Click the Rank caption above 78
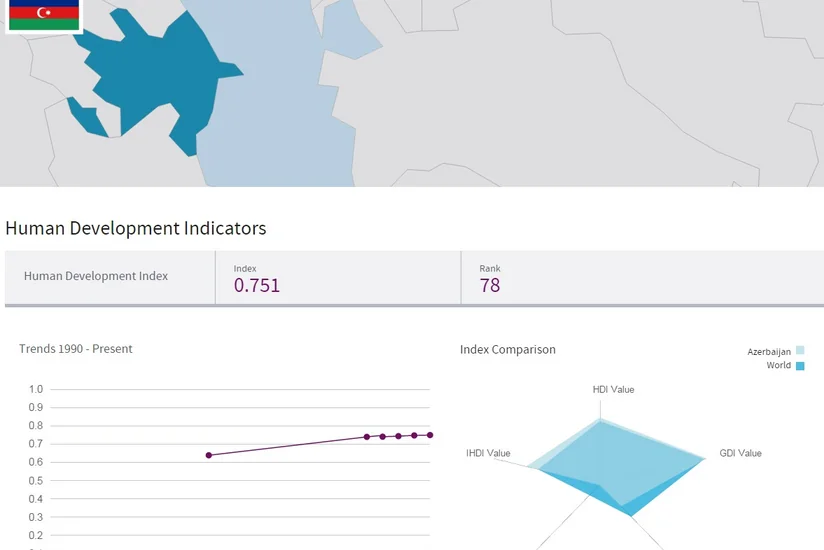Viewport: 824px width, 550px height. pyautogui.click(x=490, y=268)
